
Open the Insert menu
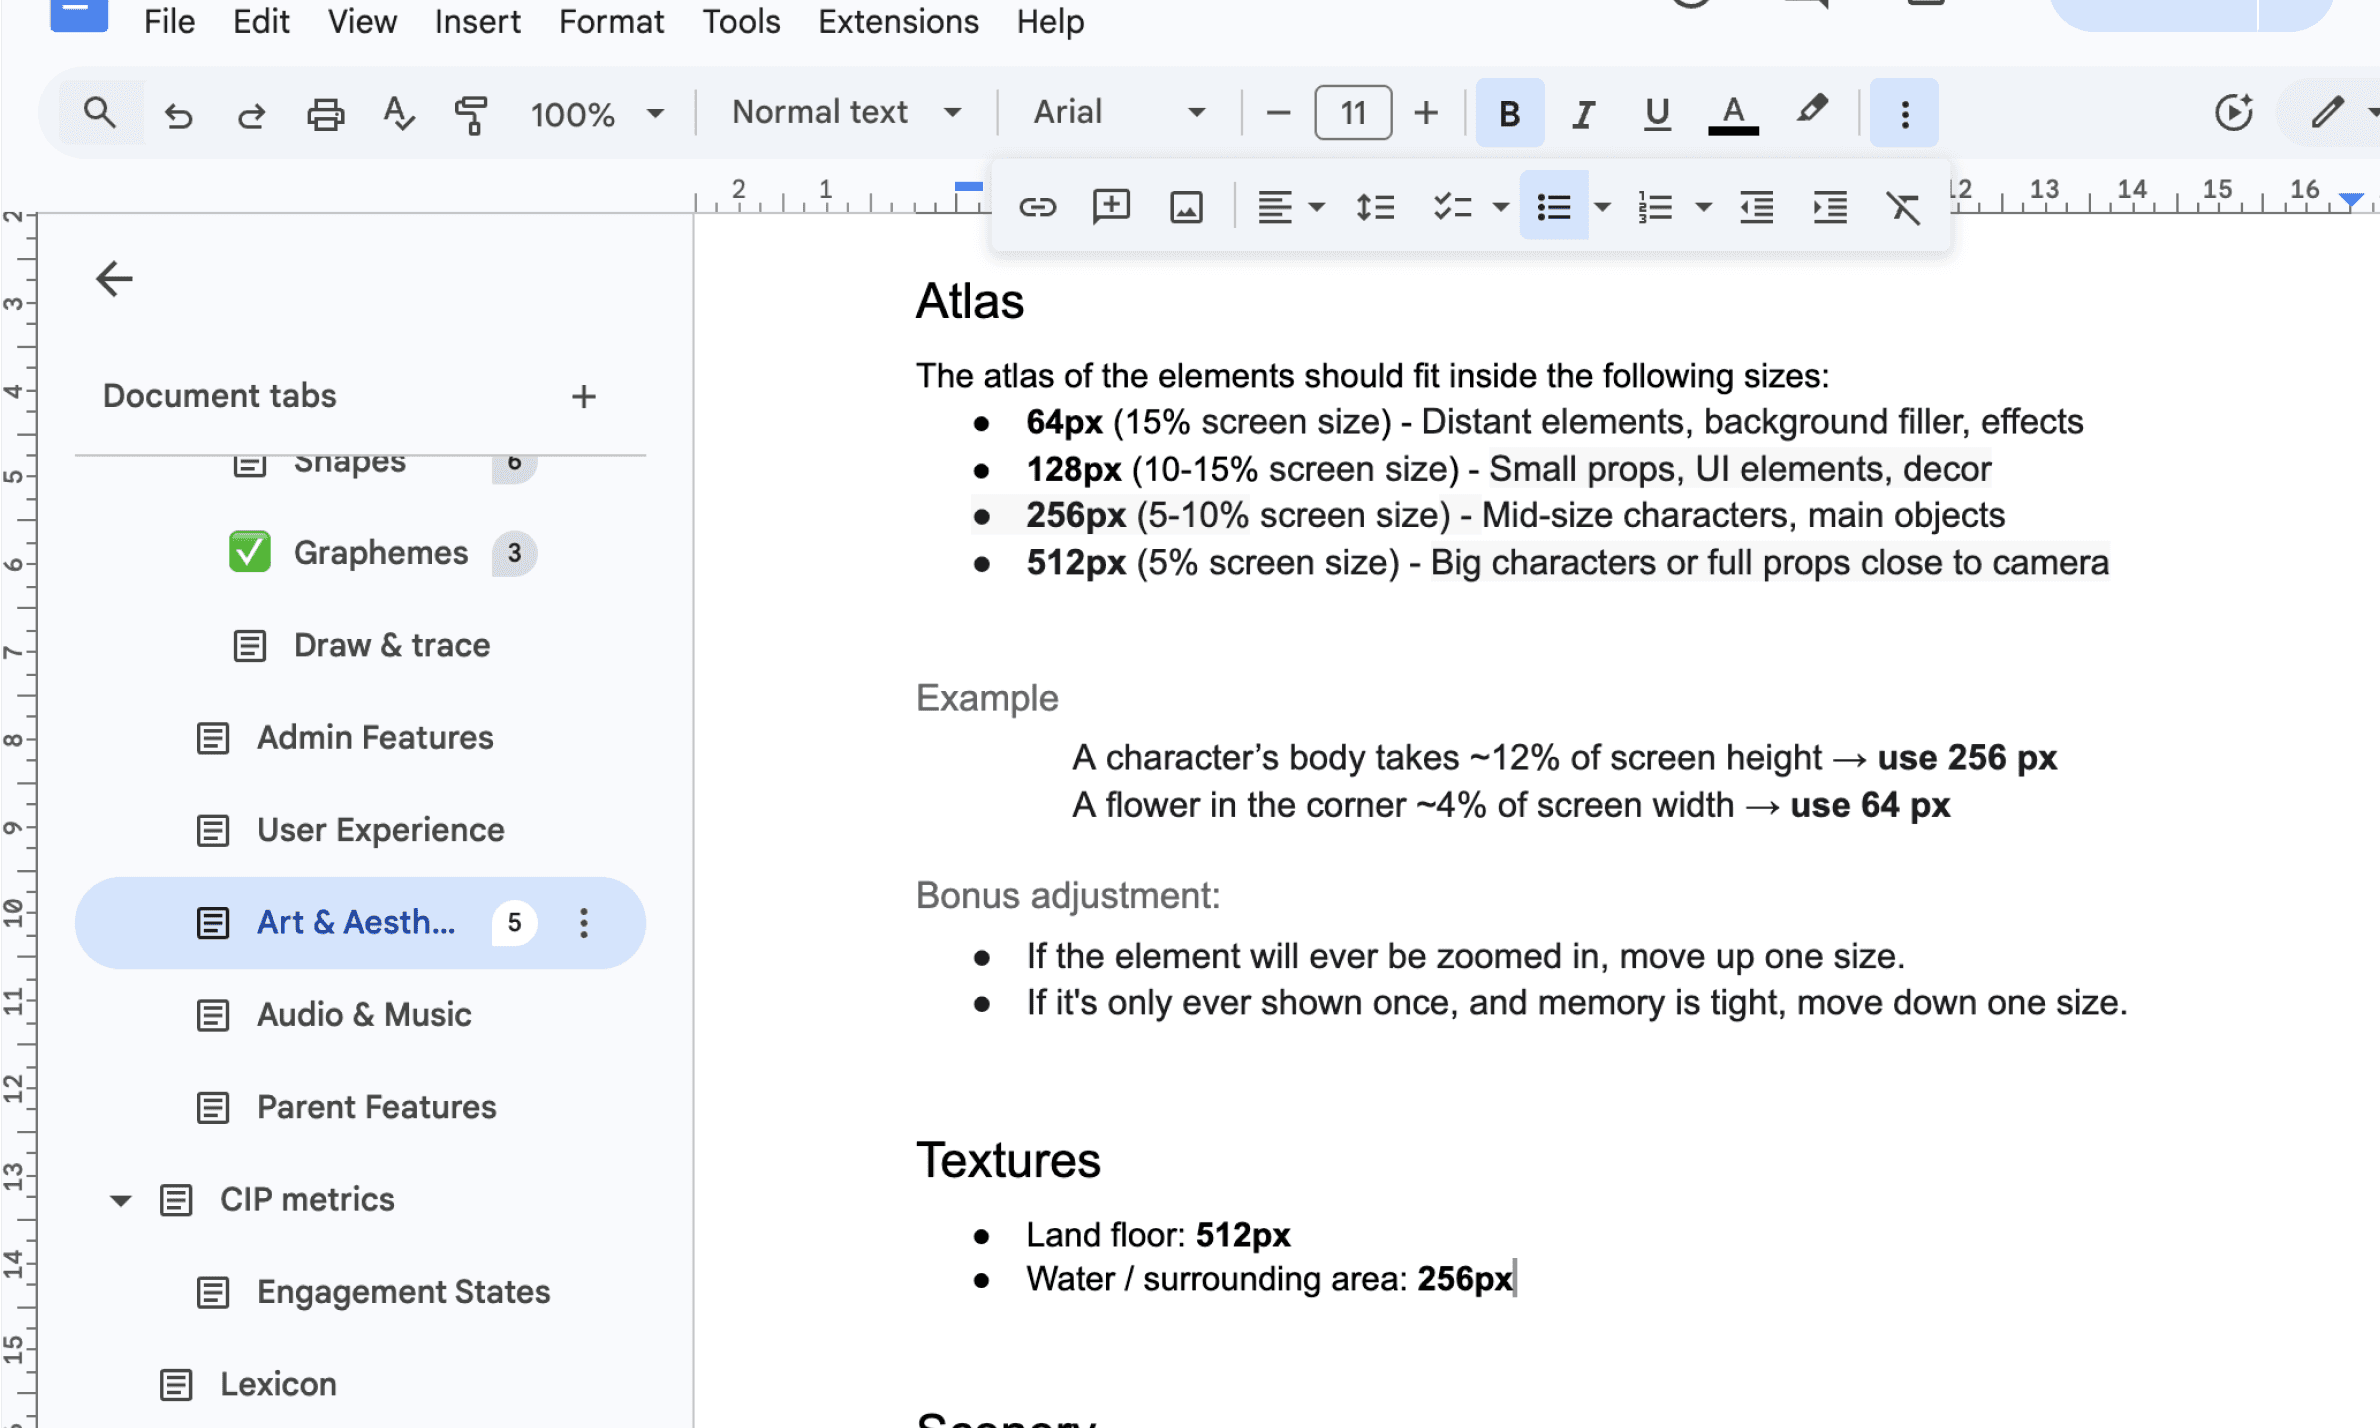(x=477, y=21)
